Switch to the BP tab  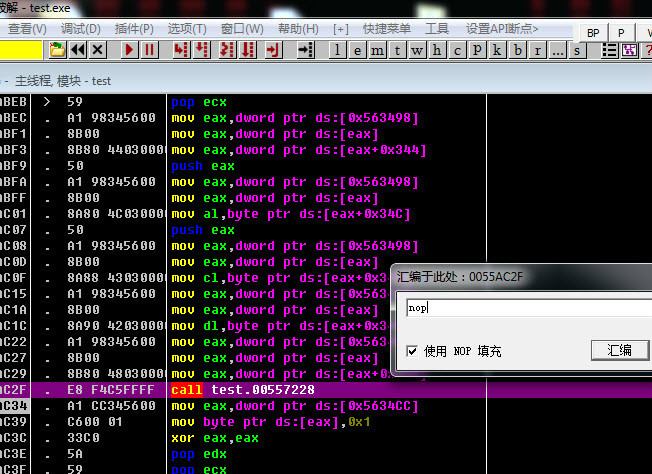point(593,32)
